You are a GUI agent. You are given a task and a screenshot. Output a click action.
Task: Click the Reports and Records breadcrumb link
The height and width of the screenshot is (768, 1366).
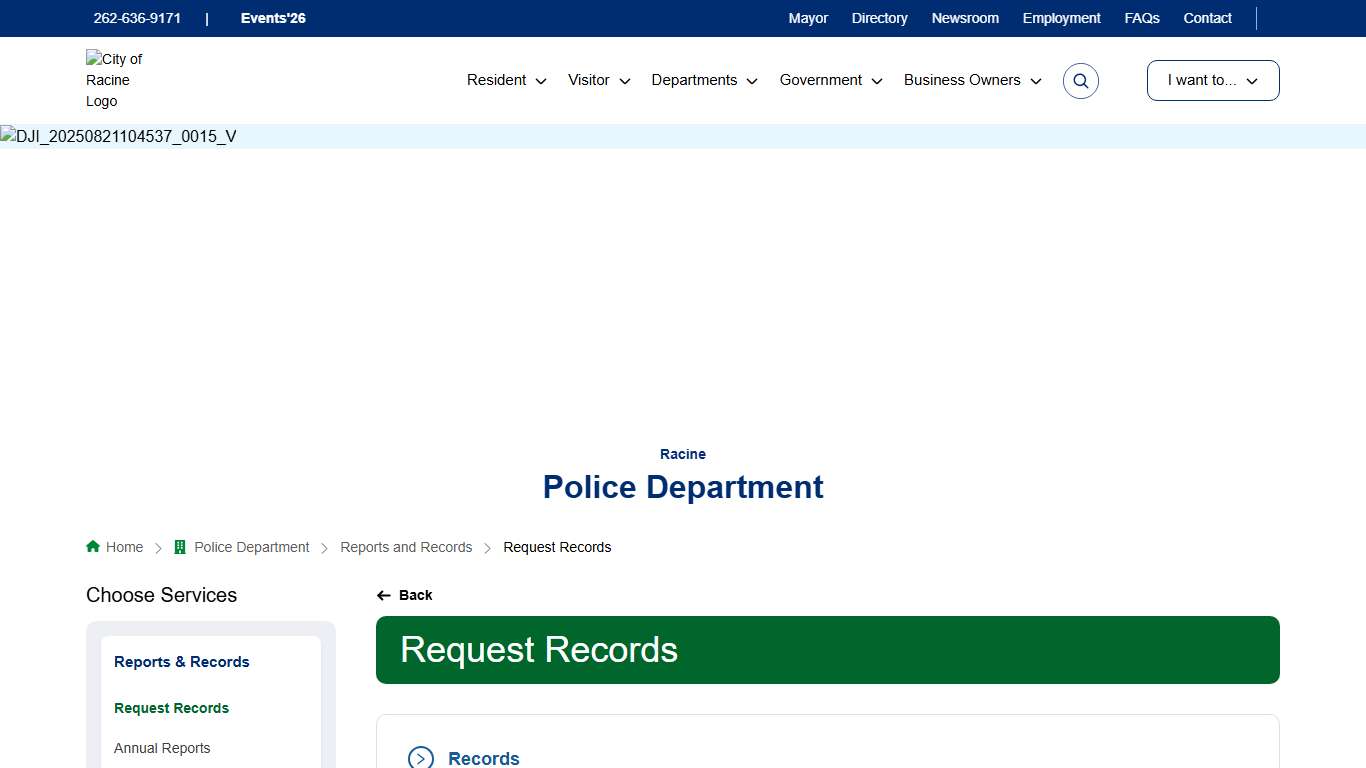[x=406, y=547]
